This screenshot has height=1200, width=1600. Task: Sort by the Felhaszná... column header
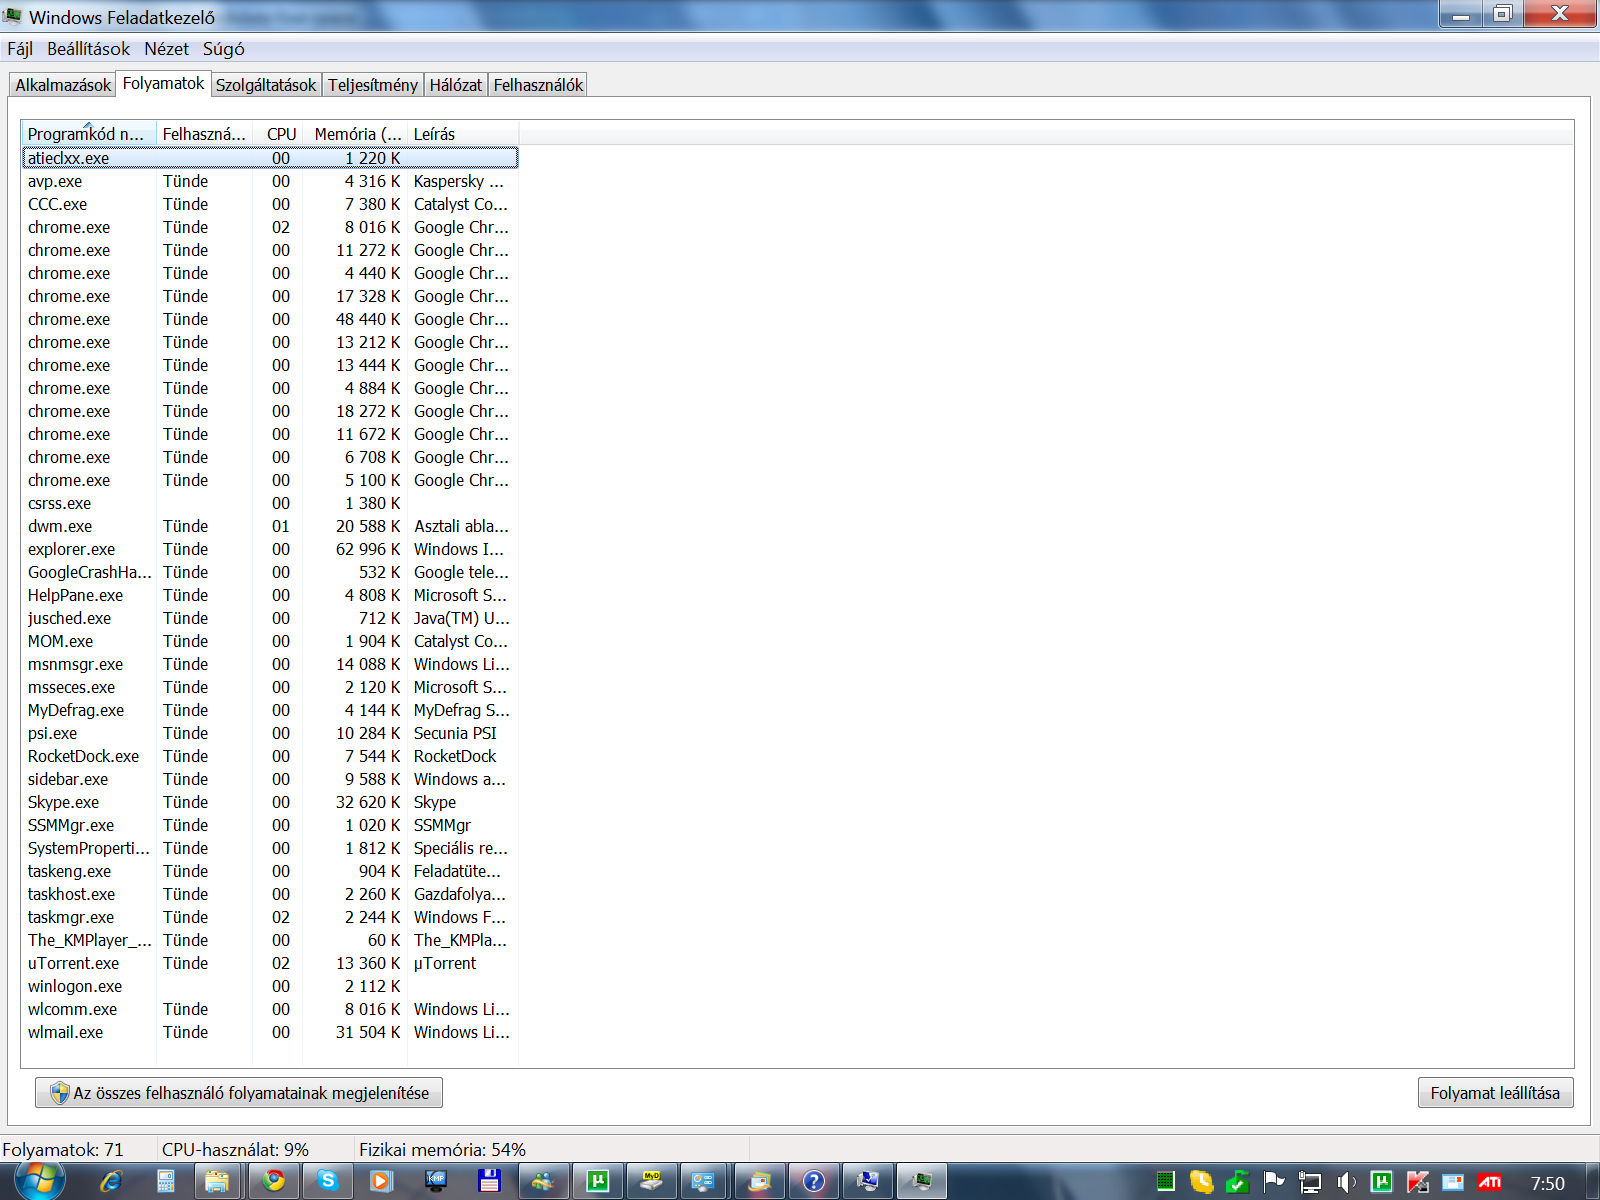(x=204, y=134)
